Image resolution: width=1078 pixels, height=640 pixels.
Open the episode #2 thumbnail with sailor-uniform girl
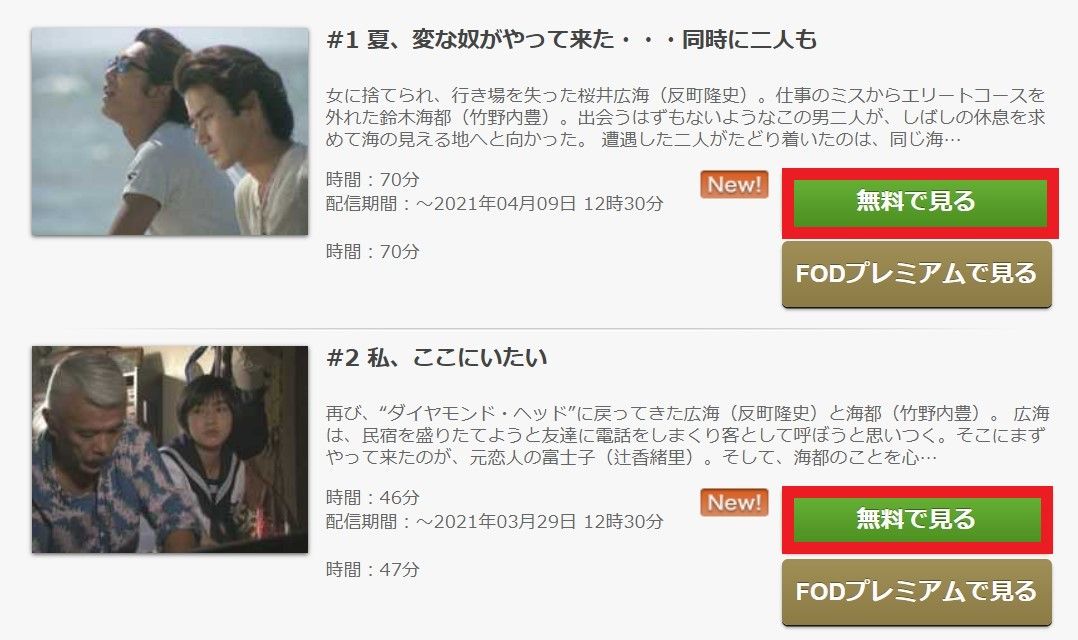[170, 450]
